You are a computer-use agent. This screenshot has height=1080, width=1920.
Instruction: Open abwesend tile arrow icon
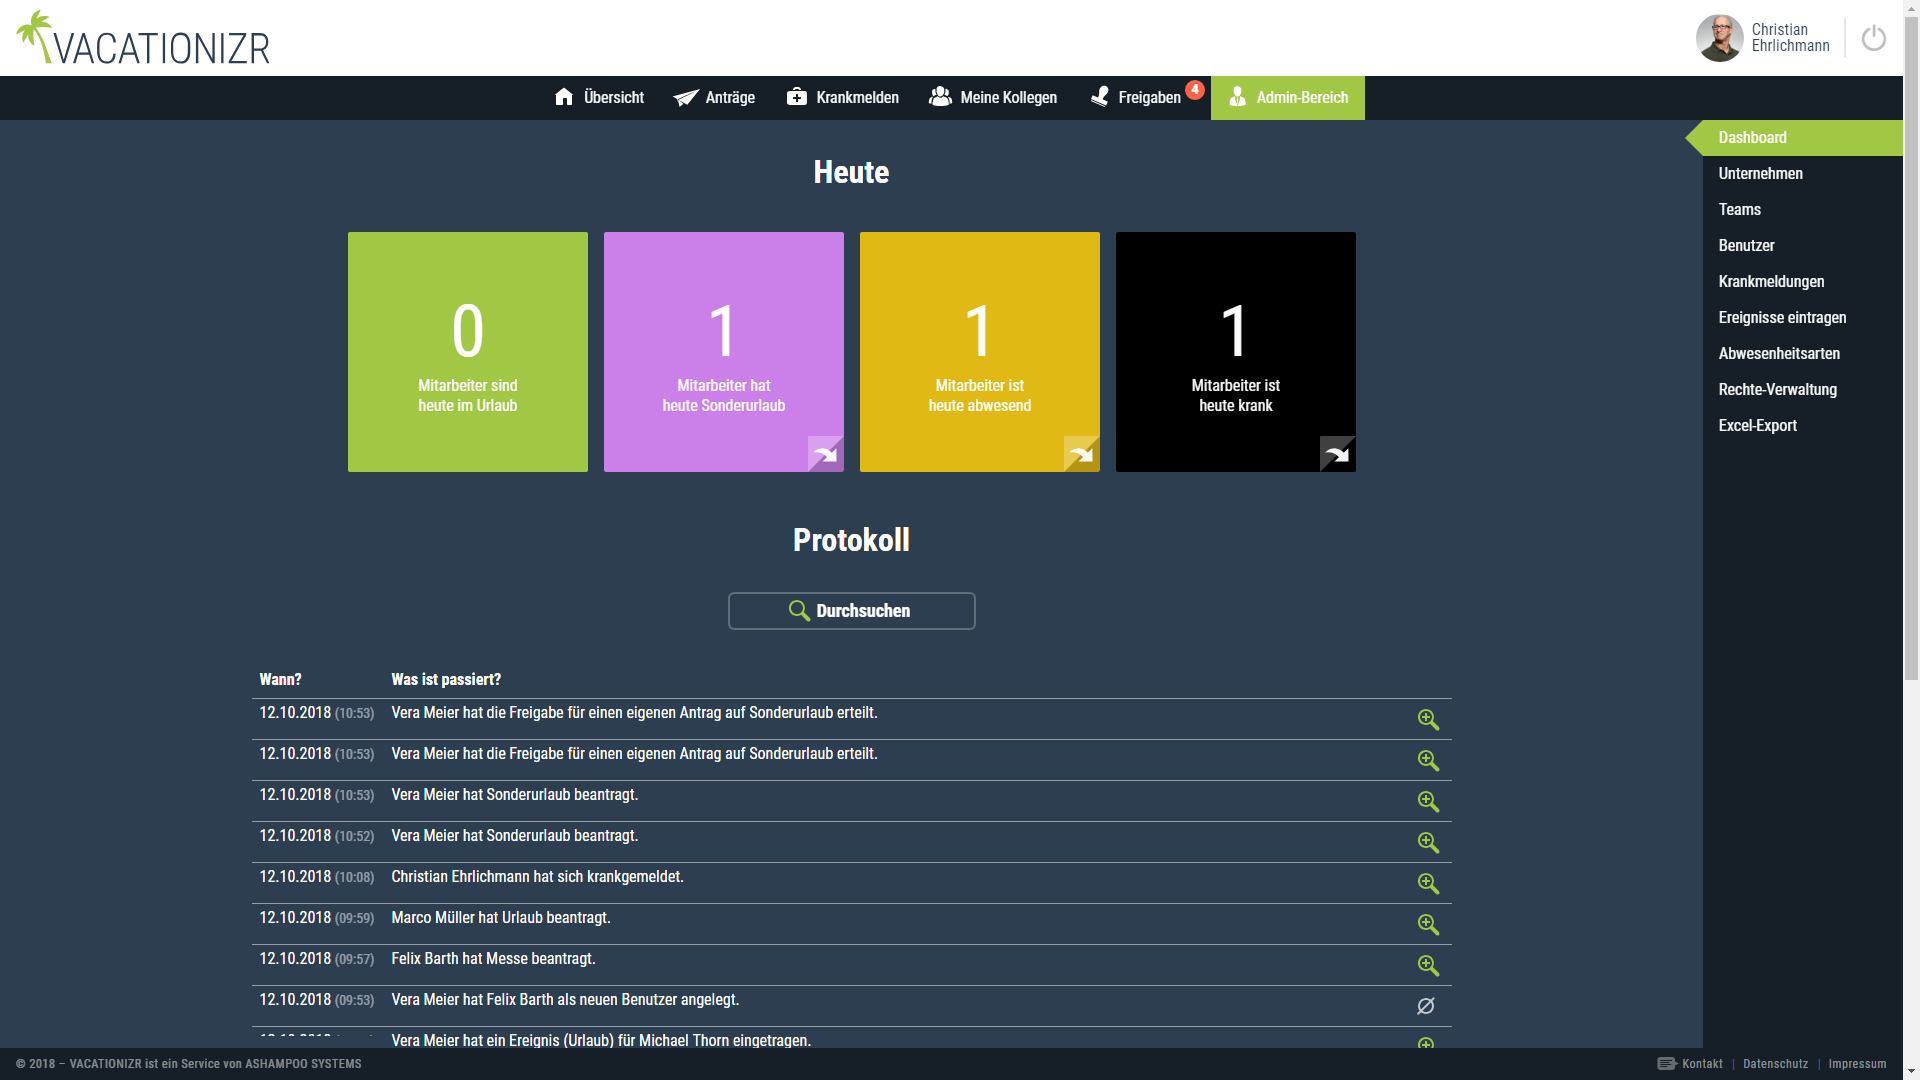click(x=1082, y=454)
